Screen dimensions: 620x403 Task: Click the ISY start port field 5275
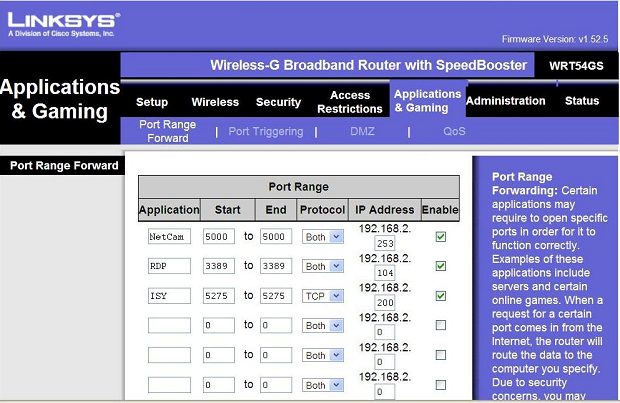pyautogui.click(x=219, y=296)
